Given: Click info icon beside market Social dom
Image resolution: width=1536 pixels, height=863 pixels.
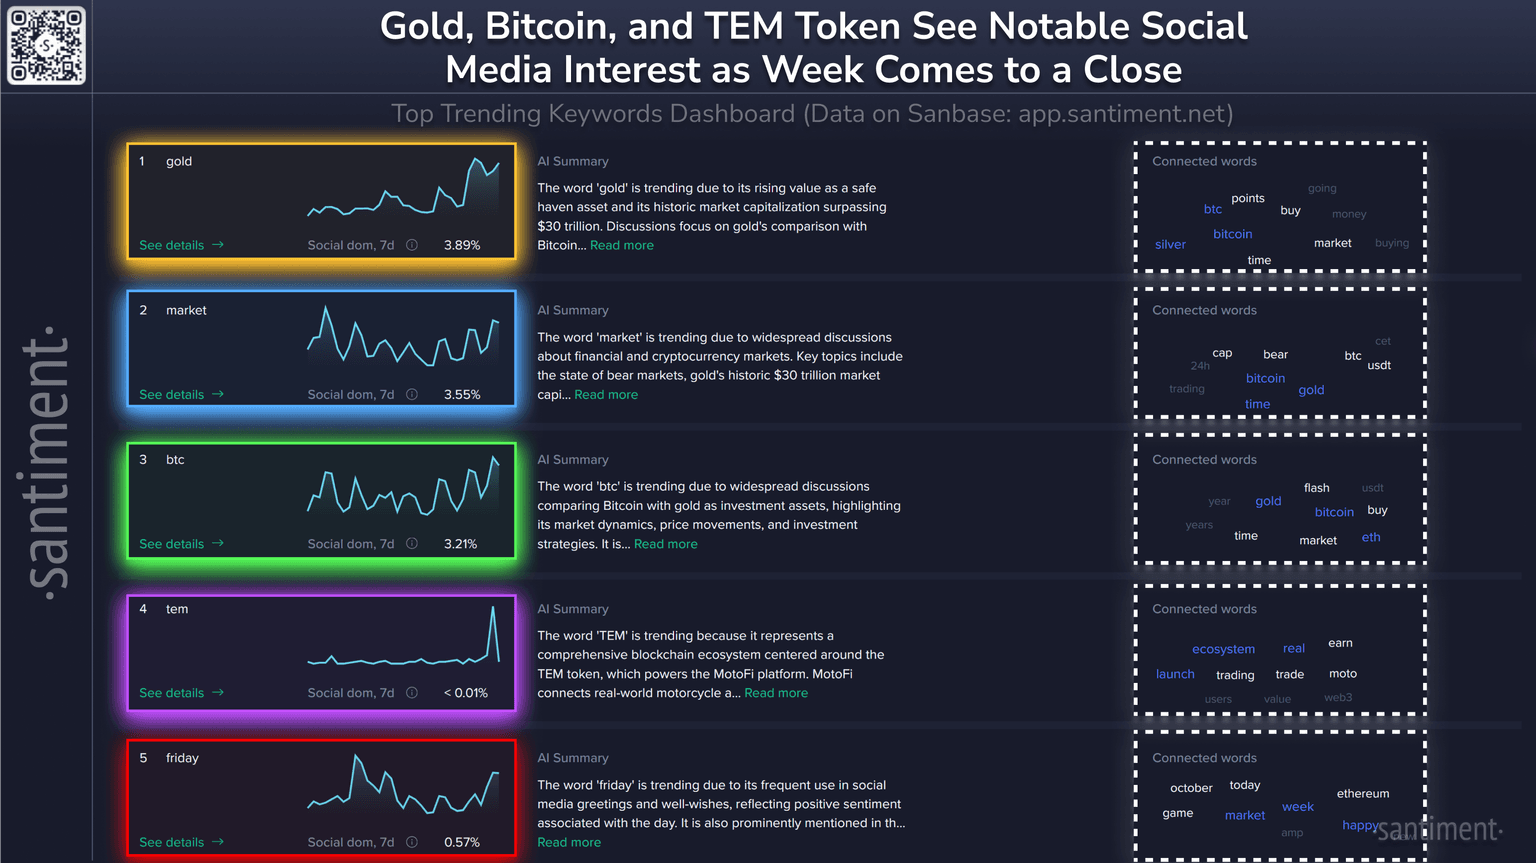Looking at the screenshot, I should (x=412, y=395).
